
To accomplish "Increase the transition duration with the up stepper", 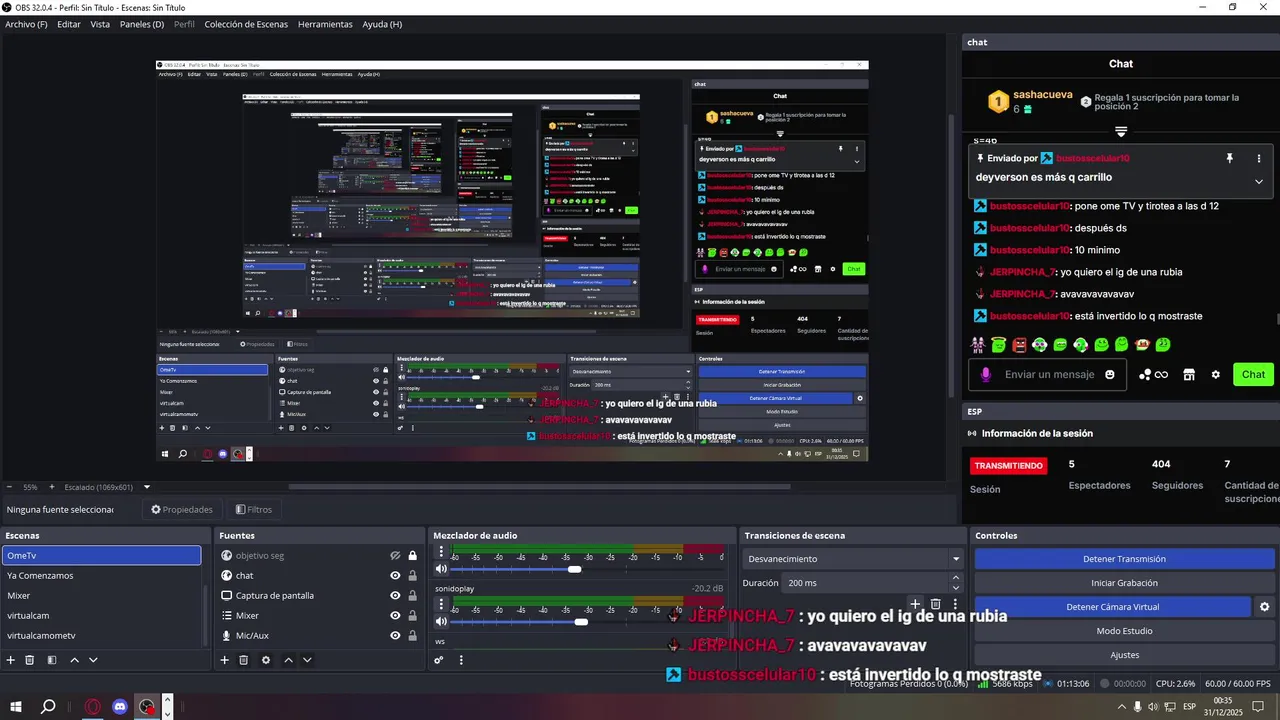I will pos(956,577).
